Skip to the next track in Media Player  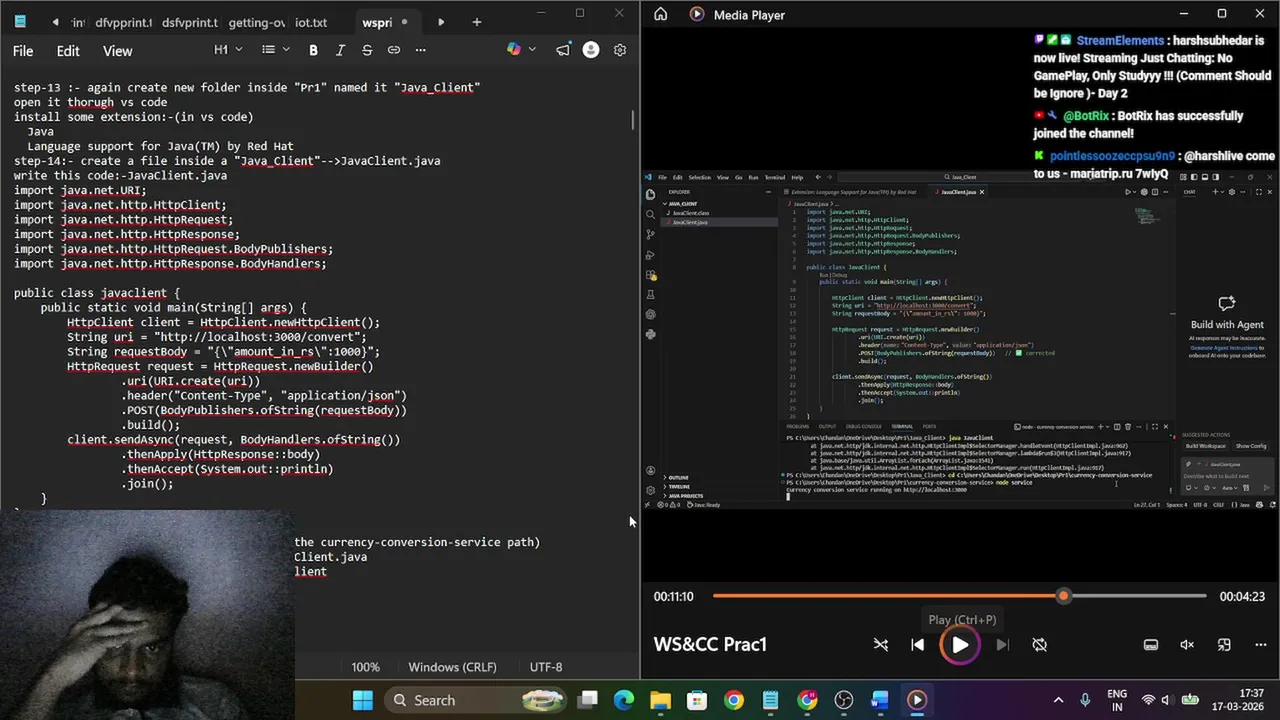(x=1002, y=645)
